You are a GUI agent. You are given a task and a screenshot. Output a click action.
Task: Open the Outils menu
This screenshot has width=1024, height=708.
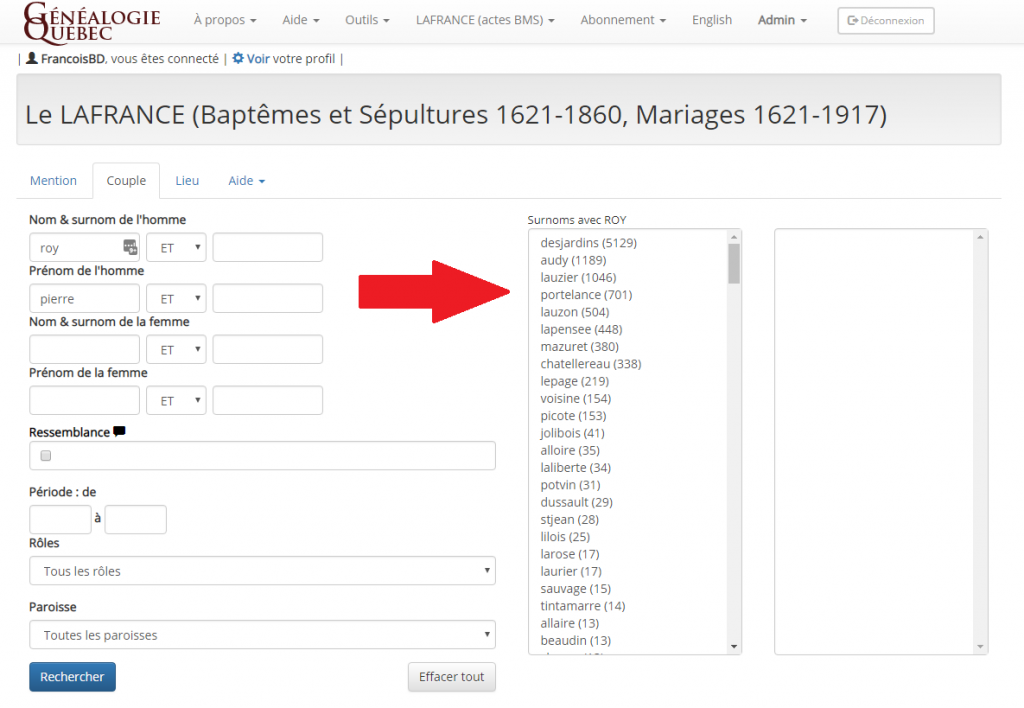[x=367, y=20]
